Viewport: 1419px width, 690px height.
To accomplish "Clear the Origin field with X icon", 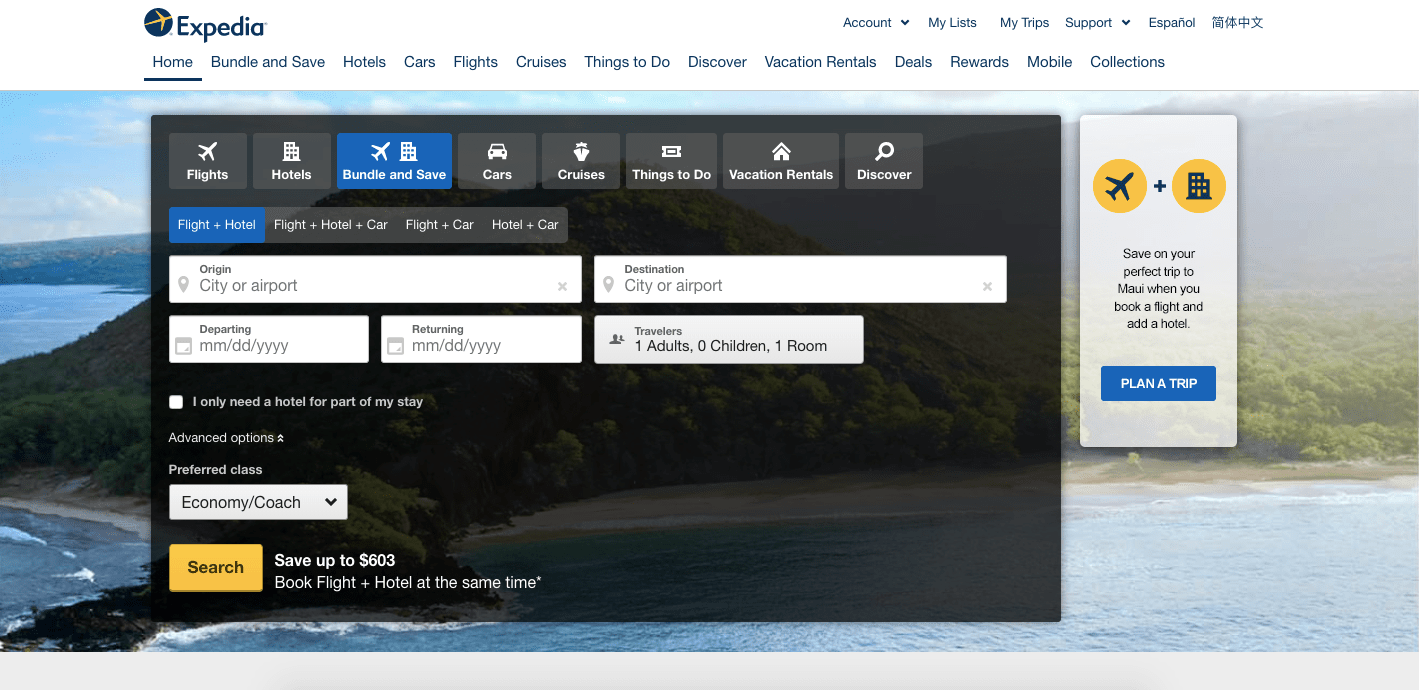I will click(562, 287).
